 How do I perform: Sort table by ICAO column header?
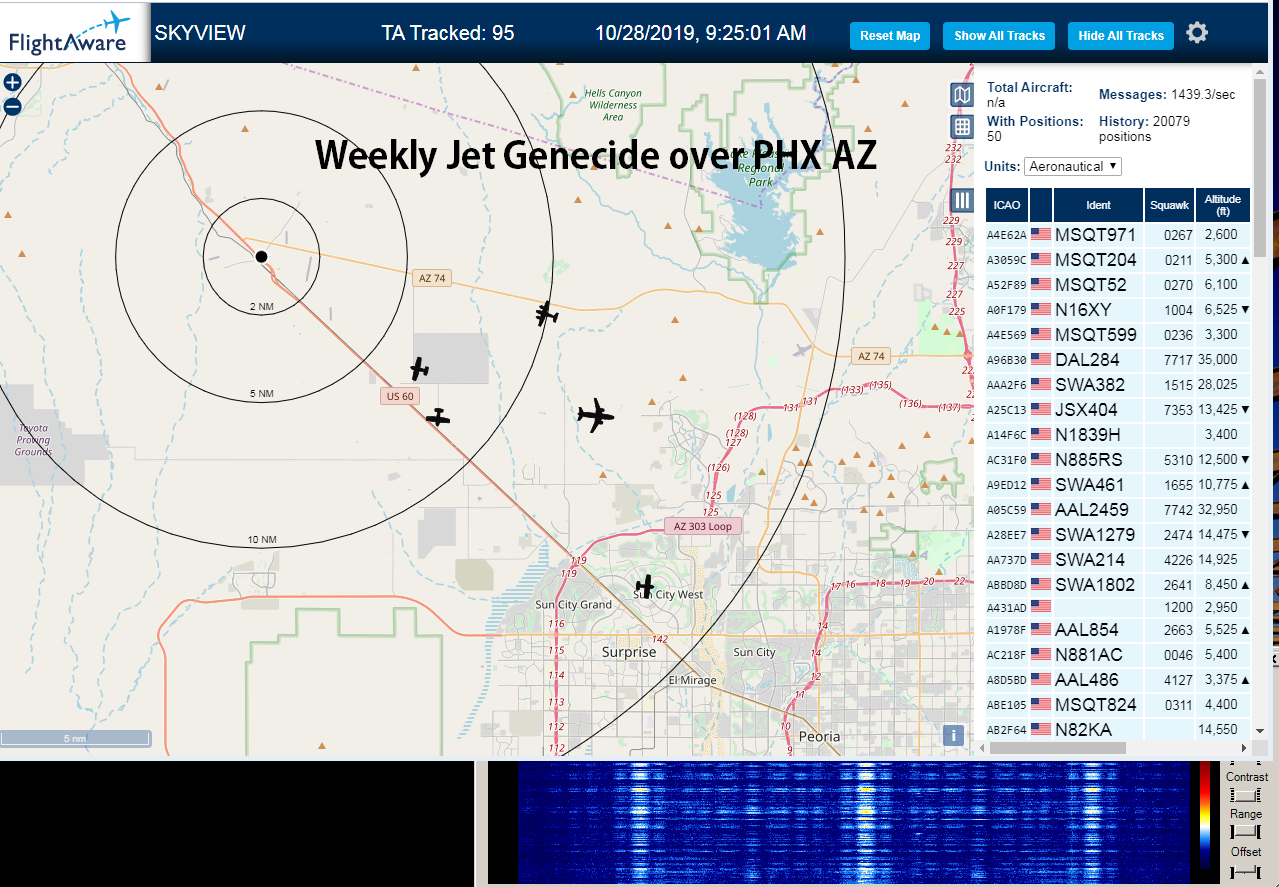point(1007,205)
